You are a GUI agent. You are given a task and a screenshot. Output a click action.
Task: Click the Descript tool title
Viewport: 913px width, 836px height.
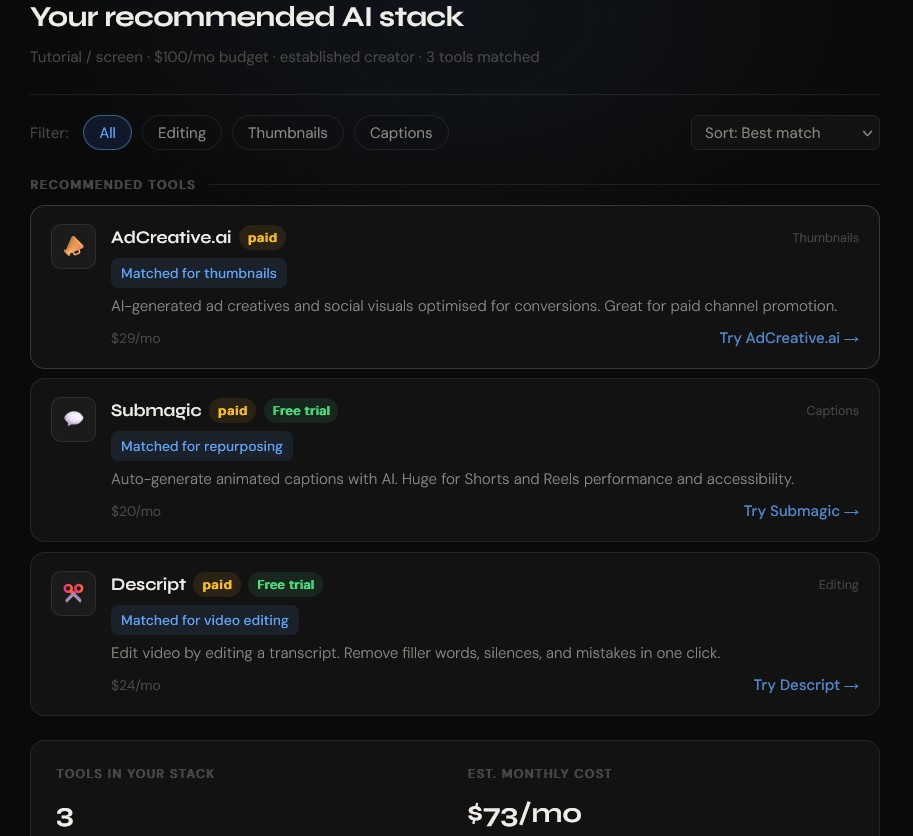pyautogui.click(x=149, y=584)
